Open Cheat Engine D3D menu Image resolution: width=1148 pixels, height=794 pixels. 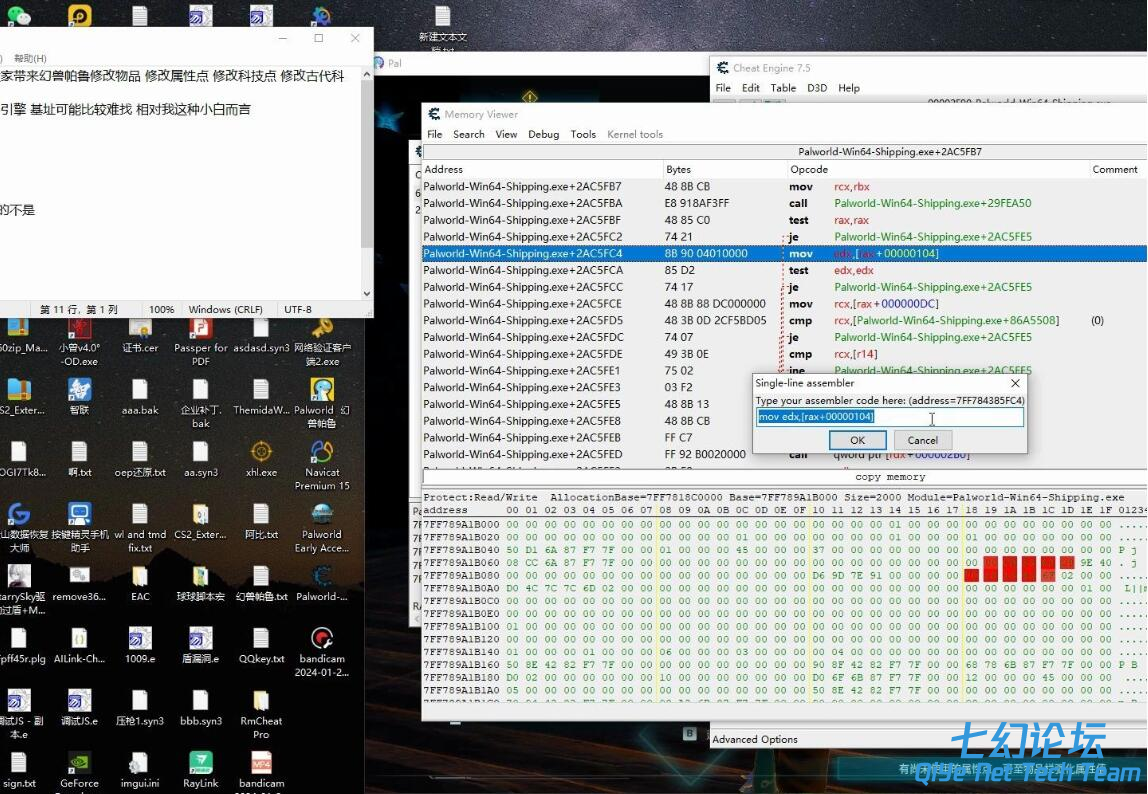click(x=816, y=88)
